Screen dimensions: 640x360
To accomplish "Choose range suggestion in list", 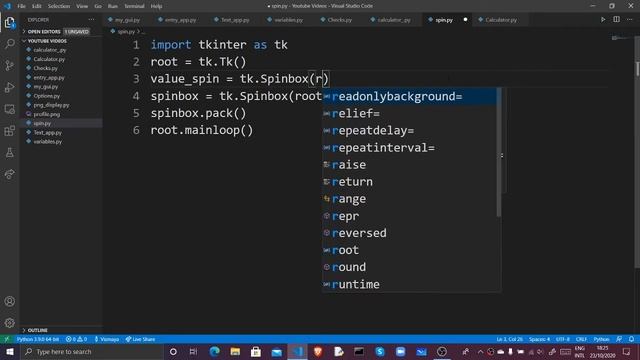I will coord(410,199).
